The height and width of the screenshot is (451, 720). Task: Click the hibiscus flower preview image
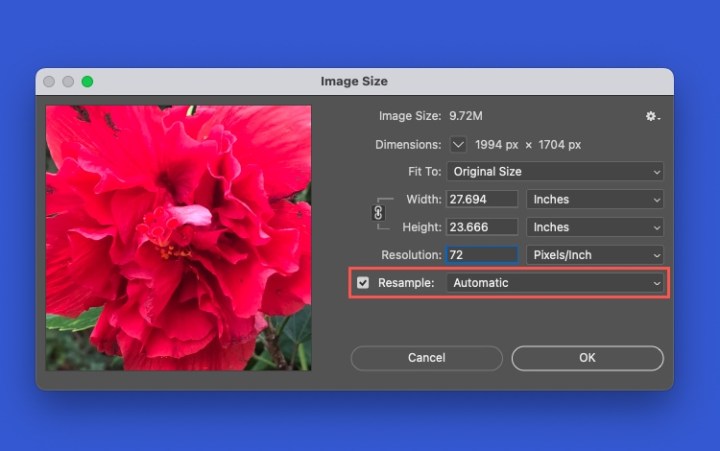(x=178, y=238)
